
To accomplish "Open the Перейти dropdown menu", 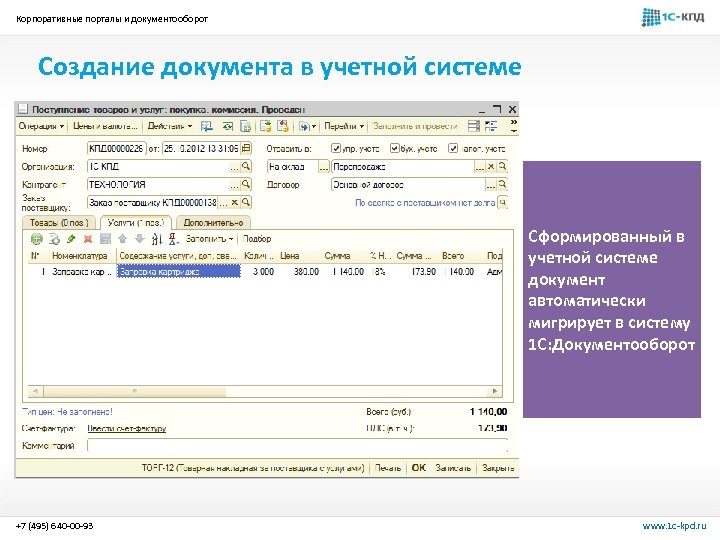I will pos(344,126).
